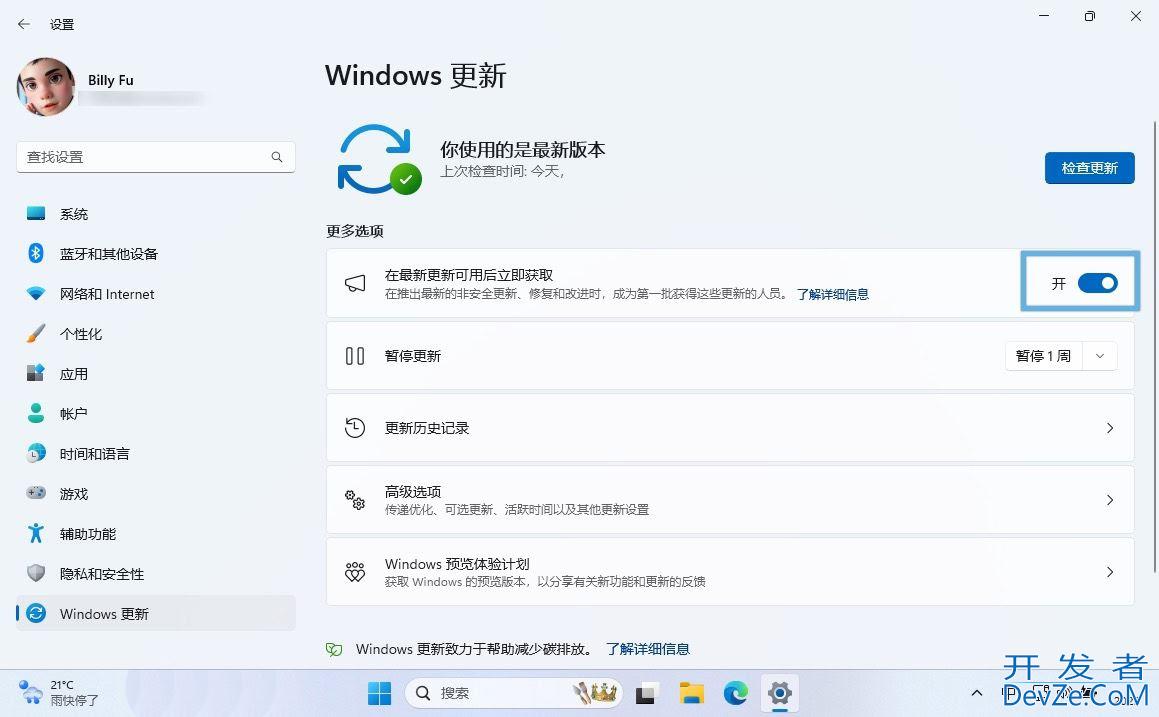The image size is (1159, 717).
Task: Click the 检查更新 button
Action: pos(1089,168)
